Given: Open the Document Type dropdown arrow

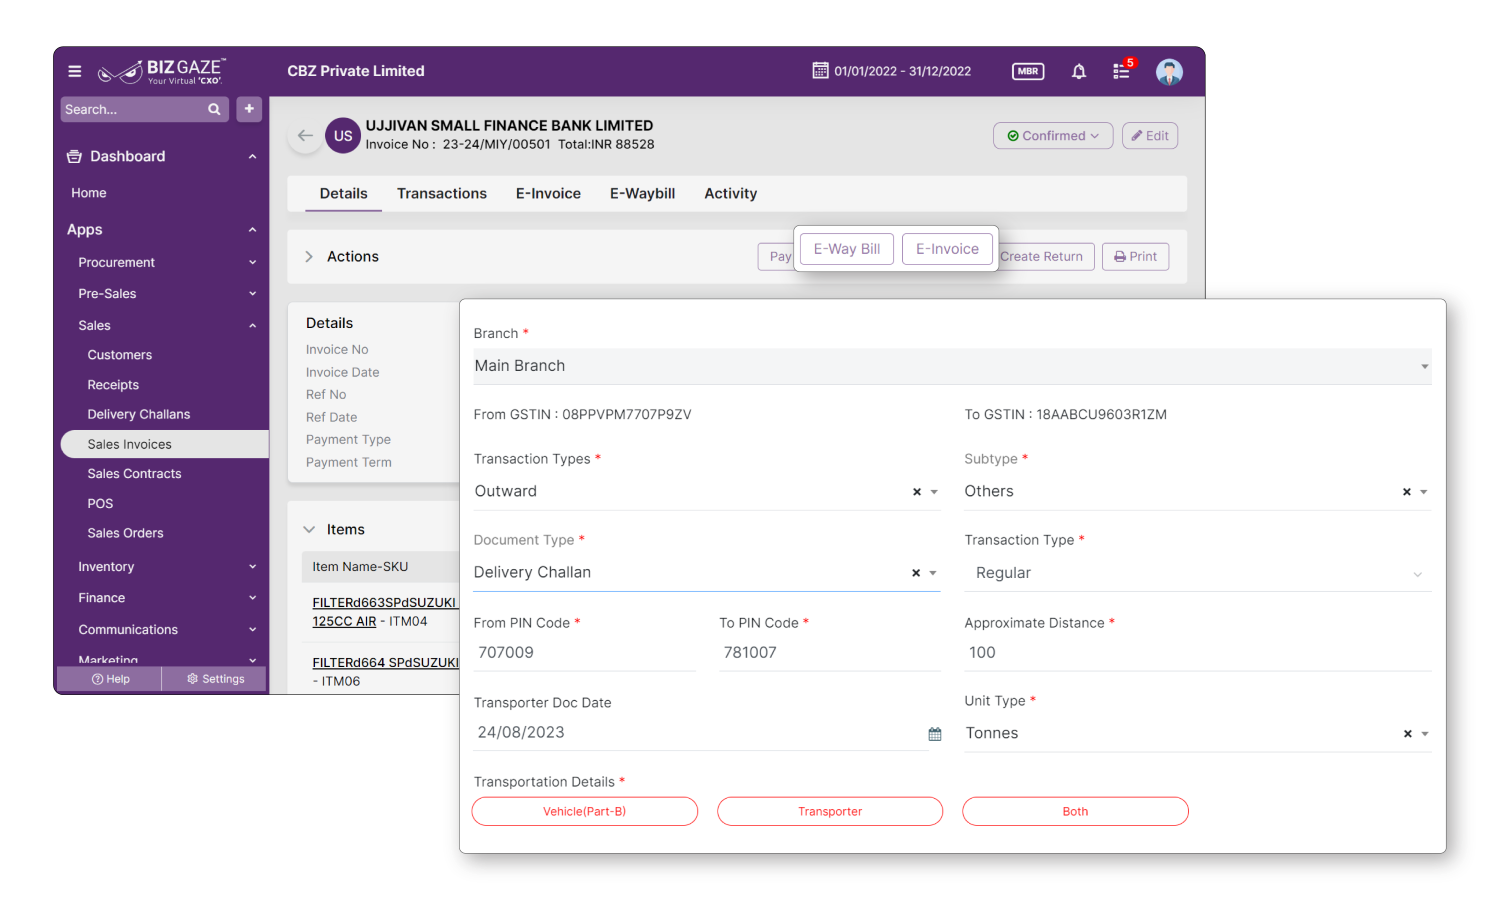Looking at the screenshot, I should [933, 573].
